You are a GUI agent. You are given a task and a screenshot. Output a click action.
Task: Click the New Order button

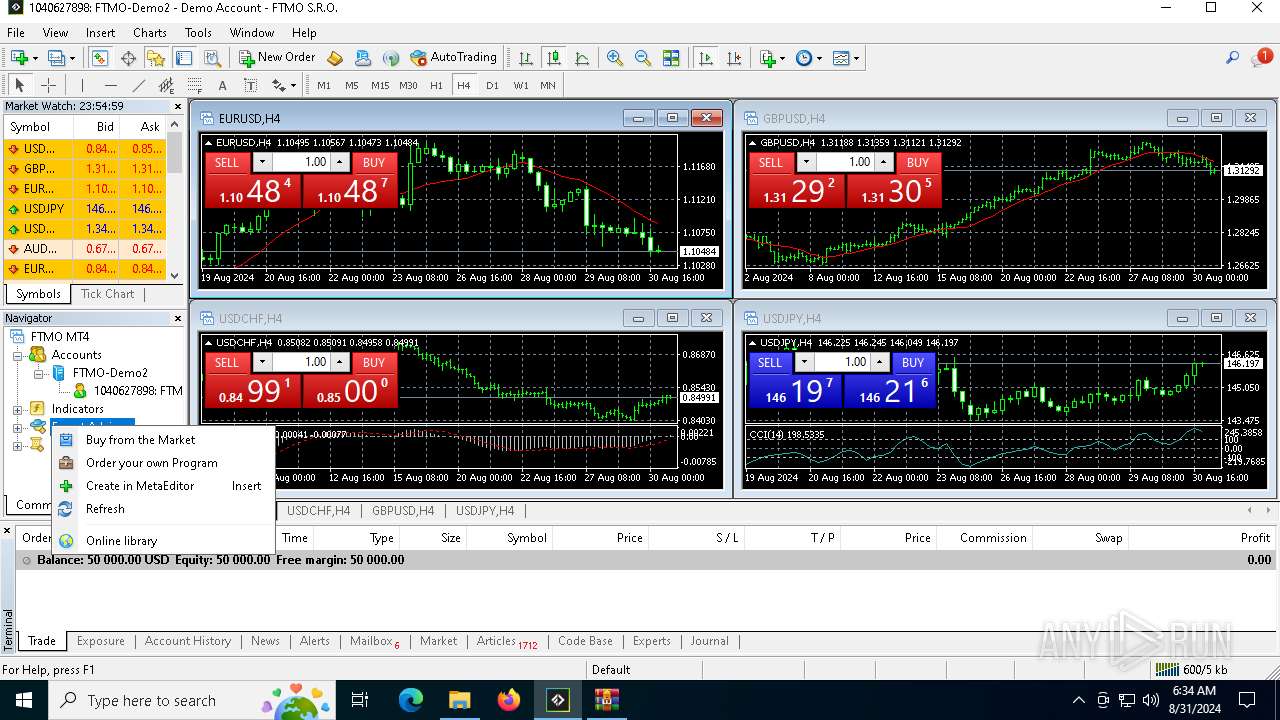(277, 58)
